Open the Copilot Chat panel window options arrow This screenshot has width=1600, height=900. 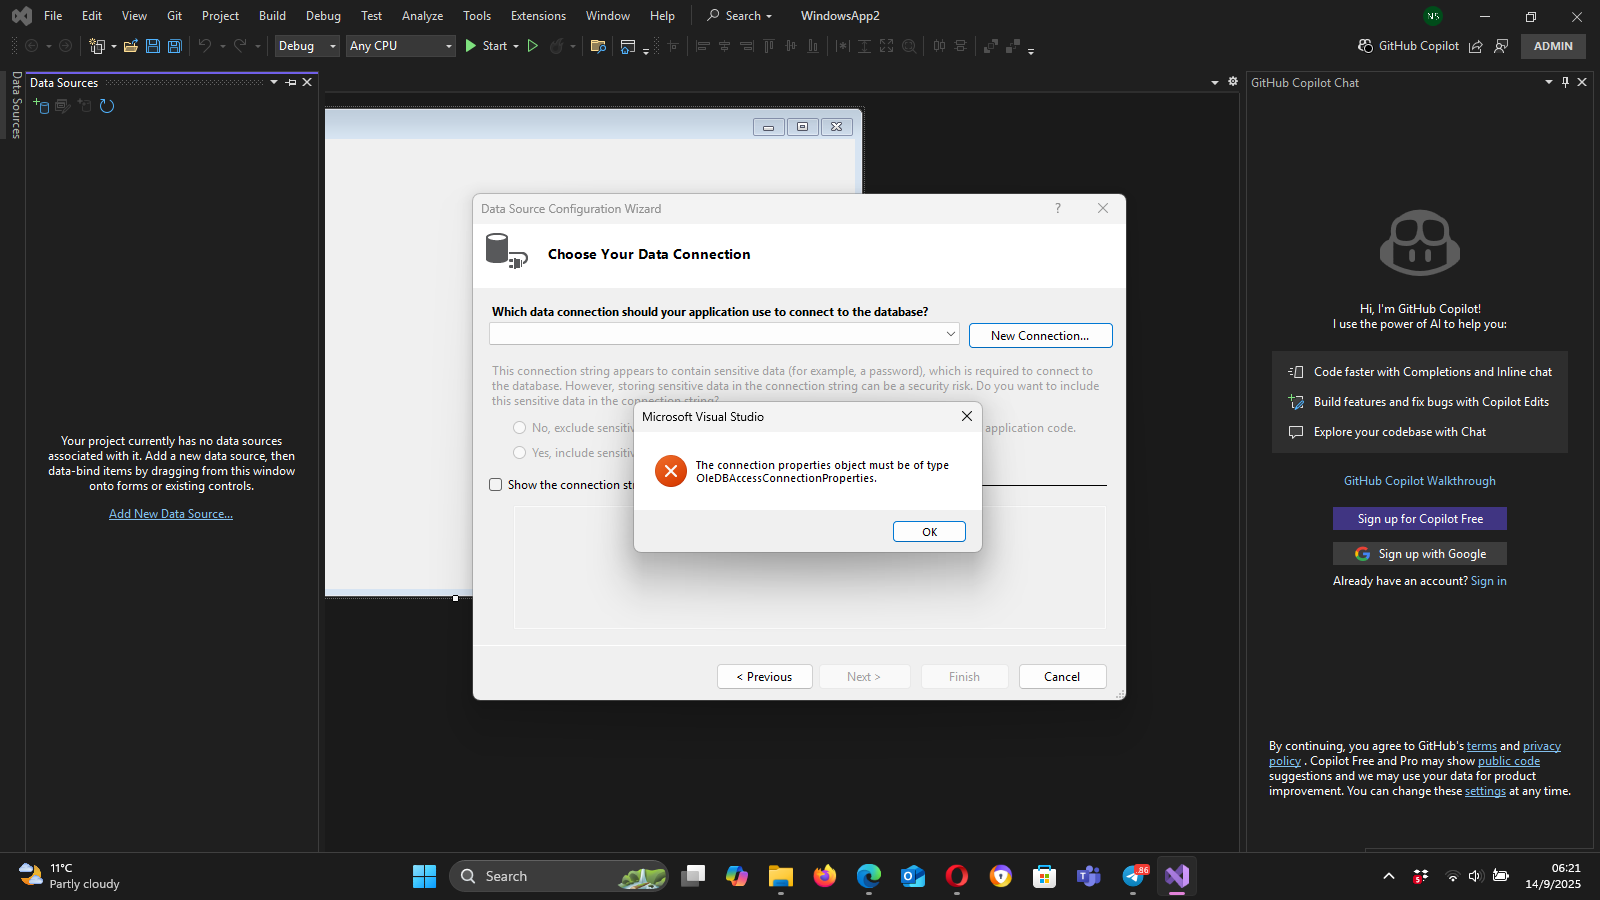point(1549,83)
